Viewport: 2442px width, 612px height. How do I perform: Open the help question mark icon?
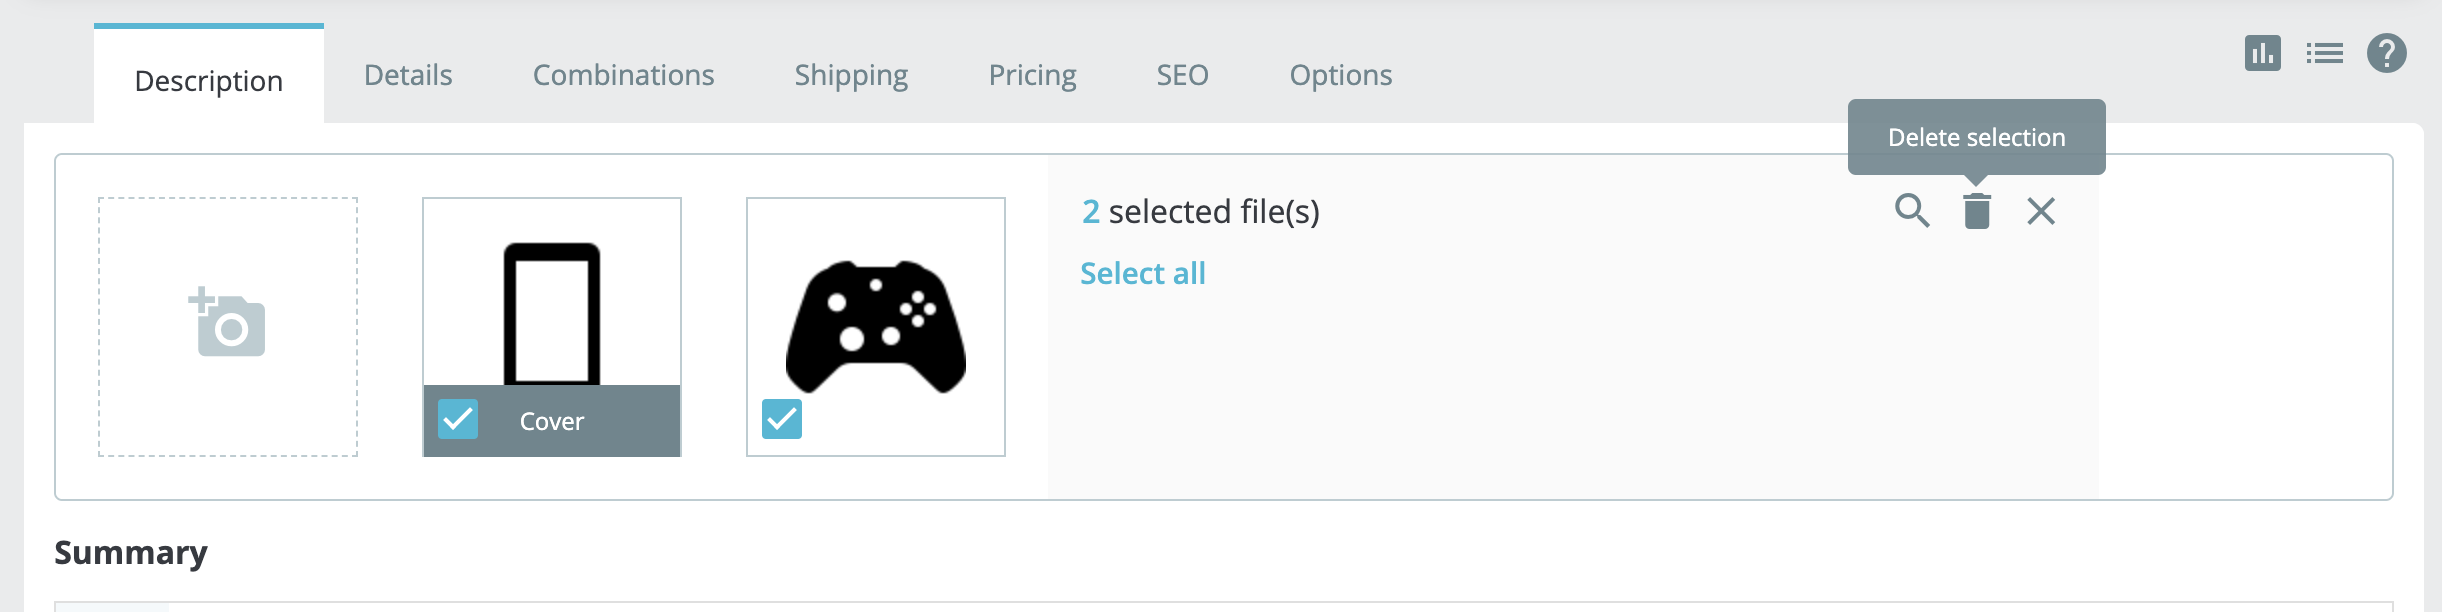[2386, 53]
